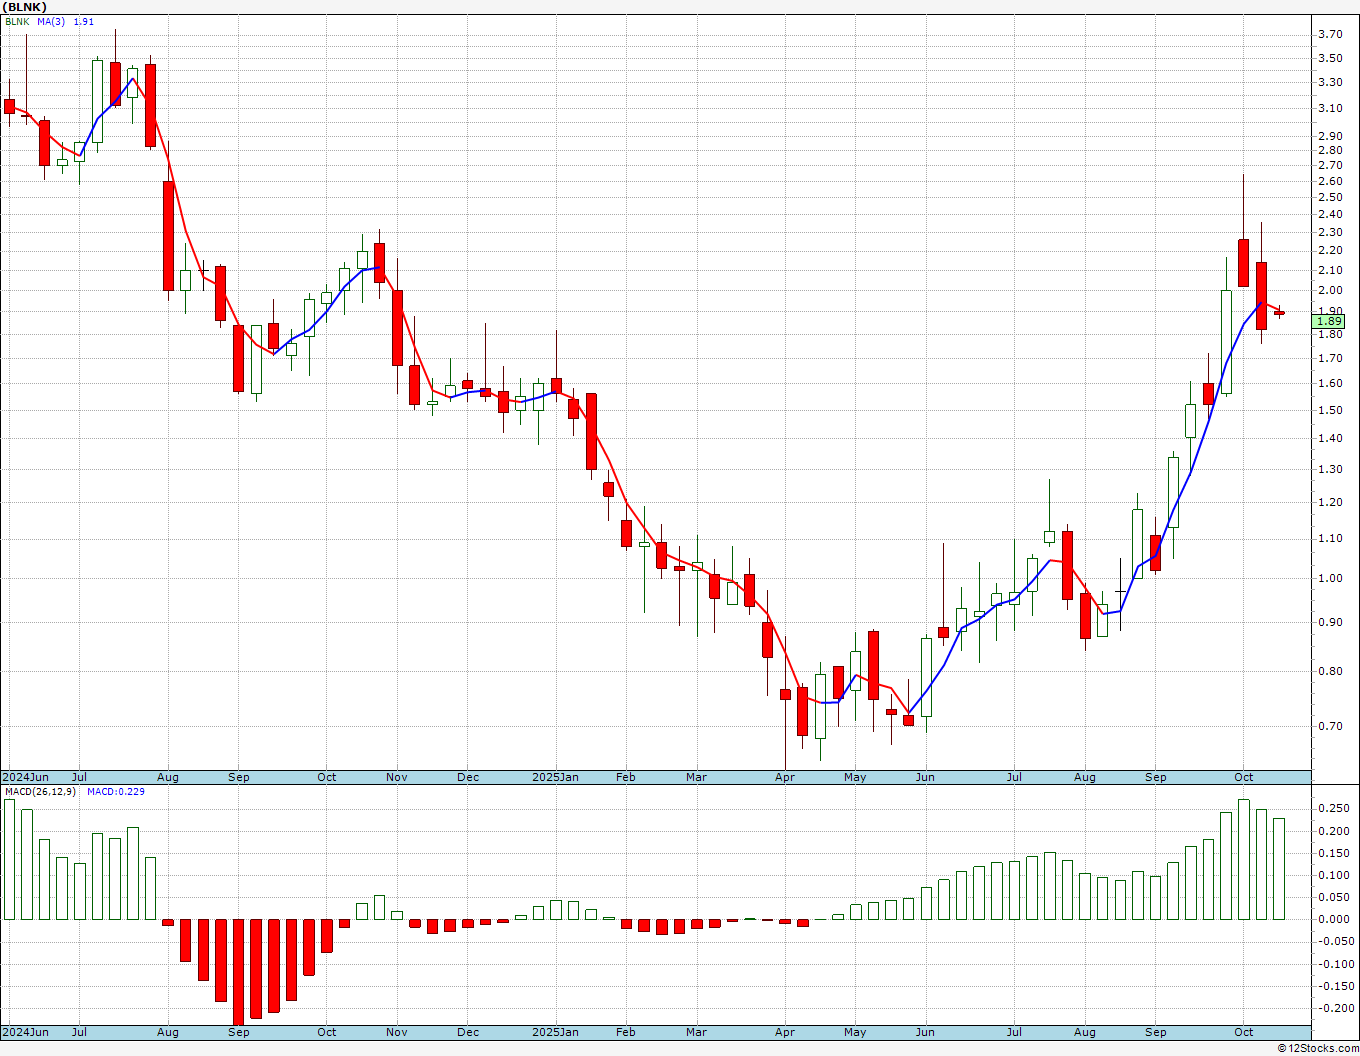Select the 0.000 MACD zero line label
The width and height of the screenshot is (1360, 1056).
pyautogui.click(x=1333, y=919)
